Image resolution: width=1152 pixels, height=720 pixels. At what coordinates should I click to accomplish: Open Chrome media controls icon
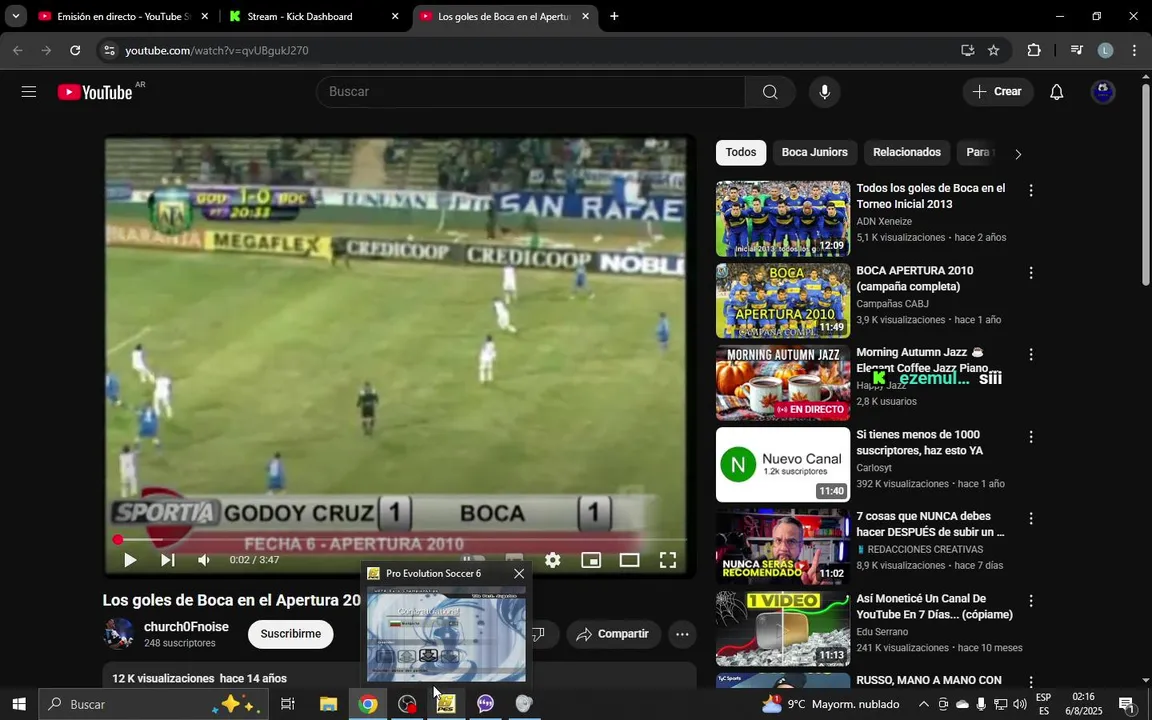(1076, 50)
